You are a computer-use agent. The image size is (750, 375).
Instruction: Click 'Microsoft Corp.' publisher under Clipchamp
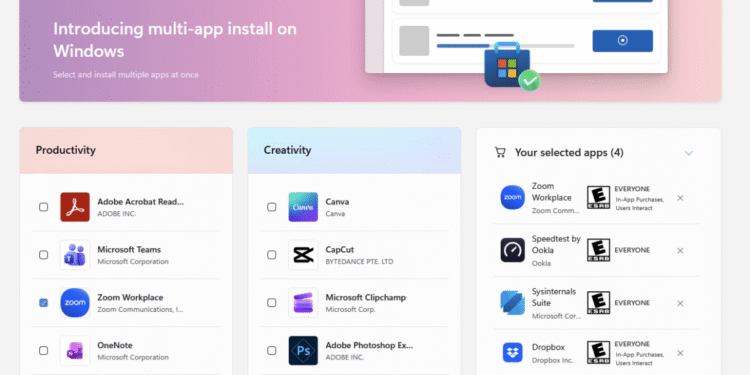pos(351,309)
